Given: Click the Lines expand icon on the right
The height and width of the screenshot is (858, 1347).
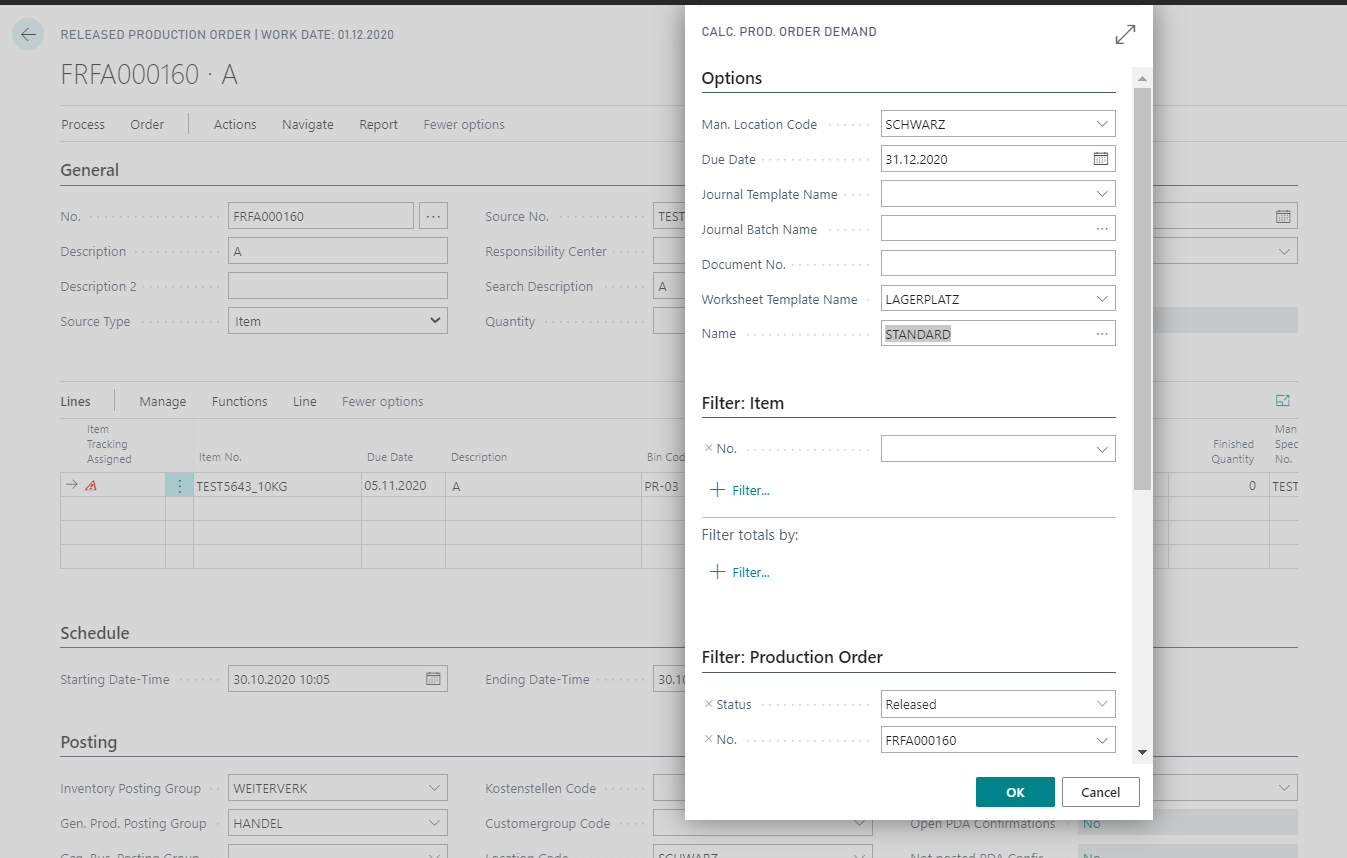Looking at the screenshot, I should pyautogui.click(x=1283, y=401).
